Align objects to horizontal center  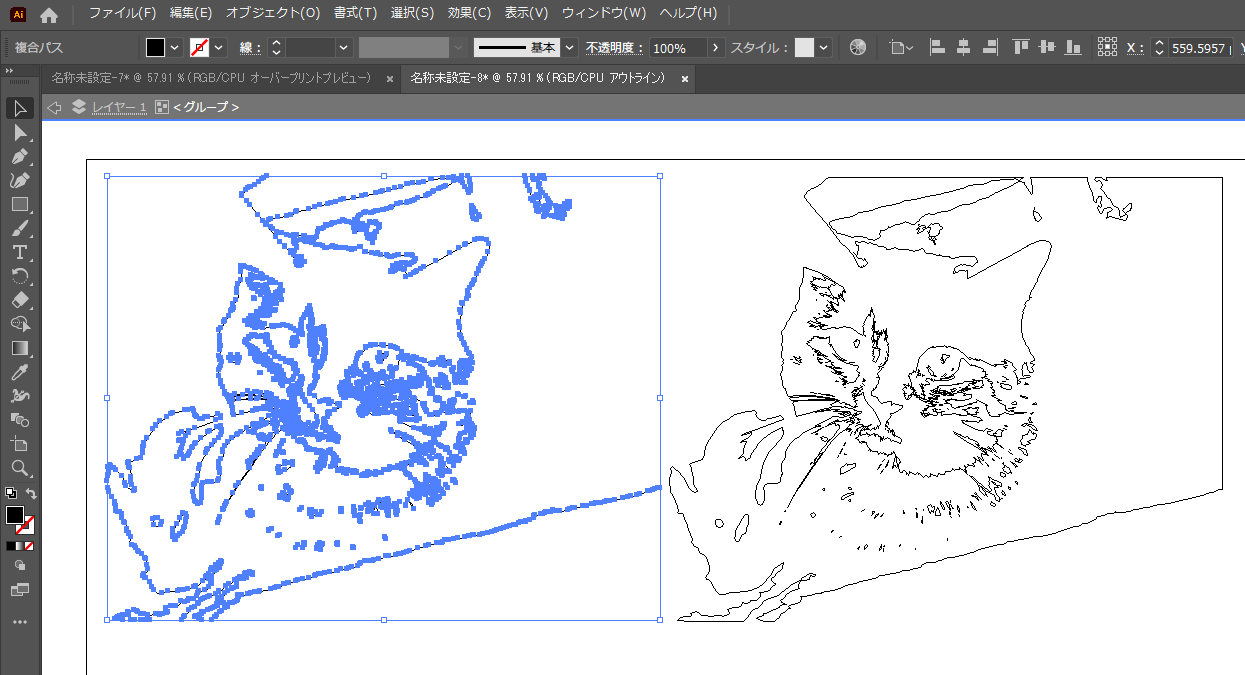[963, 48]
